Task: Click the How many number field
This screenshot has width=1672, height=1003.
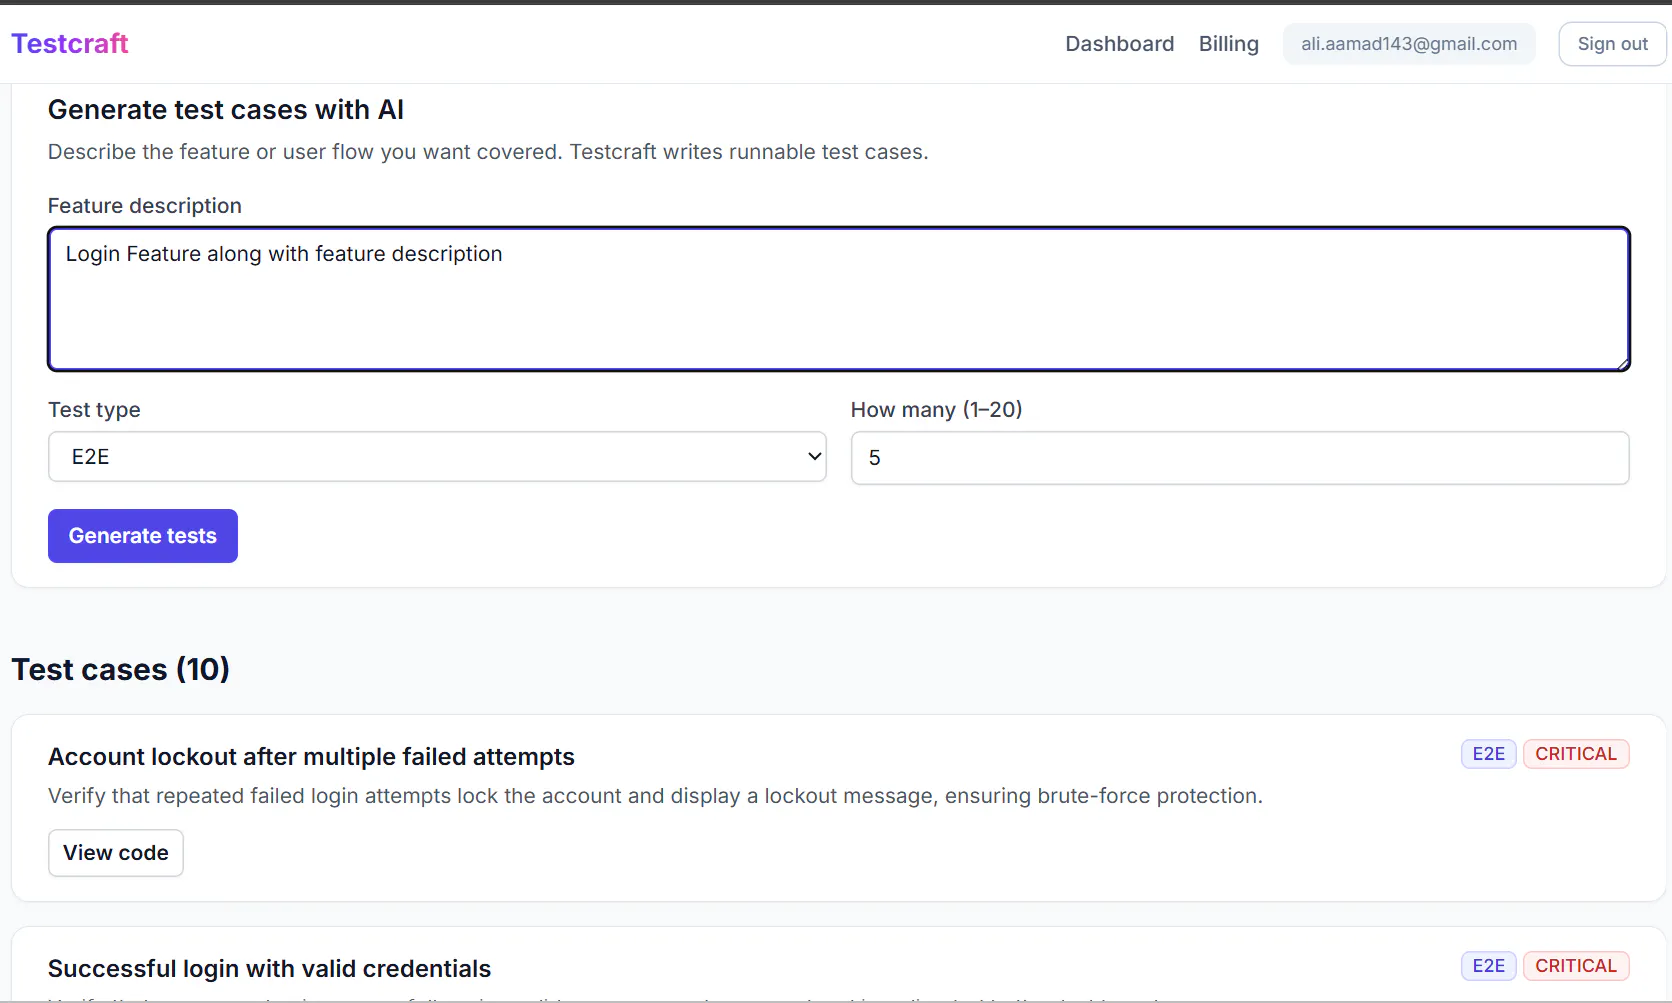Action: click(1240, 458)
